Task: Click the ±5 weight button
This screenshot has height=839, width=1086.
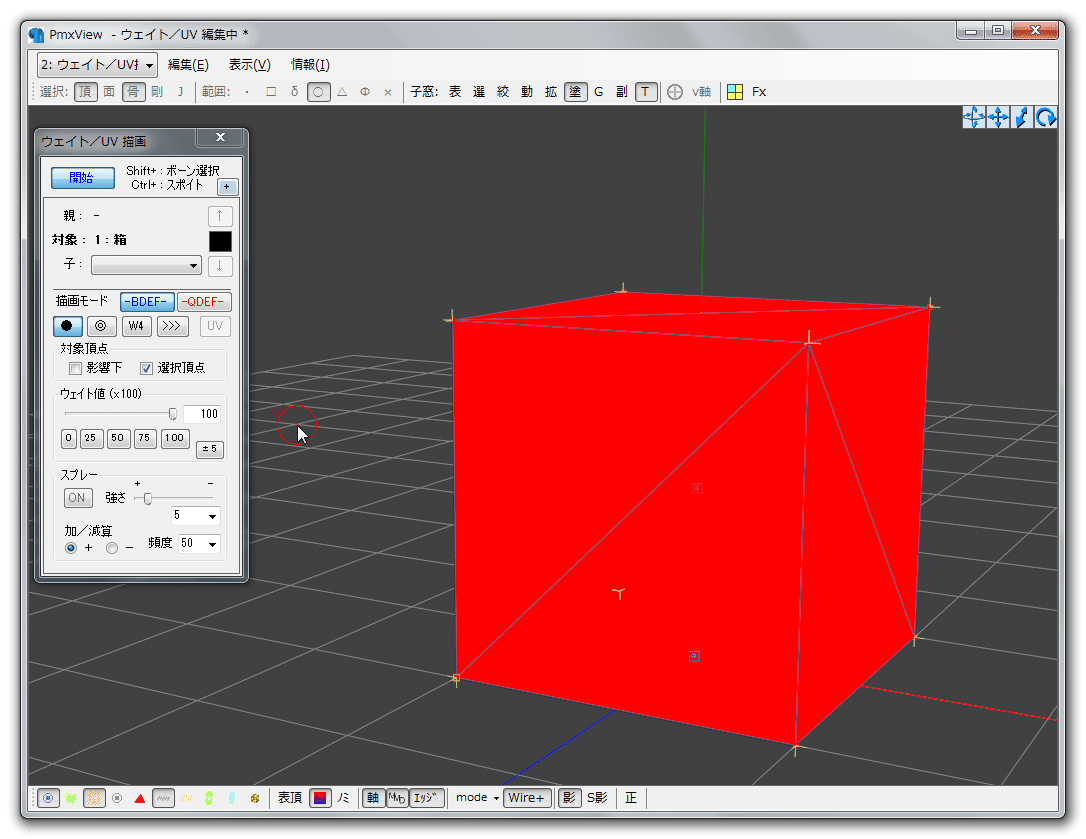Action: (210, 449)
